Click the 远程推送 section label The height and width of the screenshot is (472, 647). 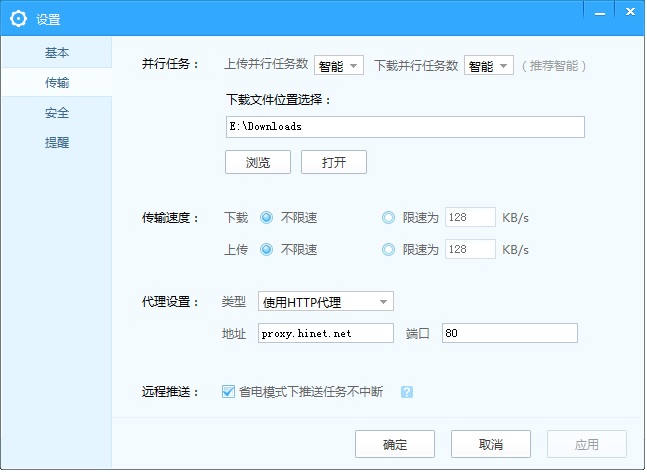170,392
